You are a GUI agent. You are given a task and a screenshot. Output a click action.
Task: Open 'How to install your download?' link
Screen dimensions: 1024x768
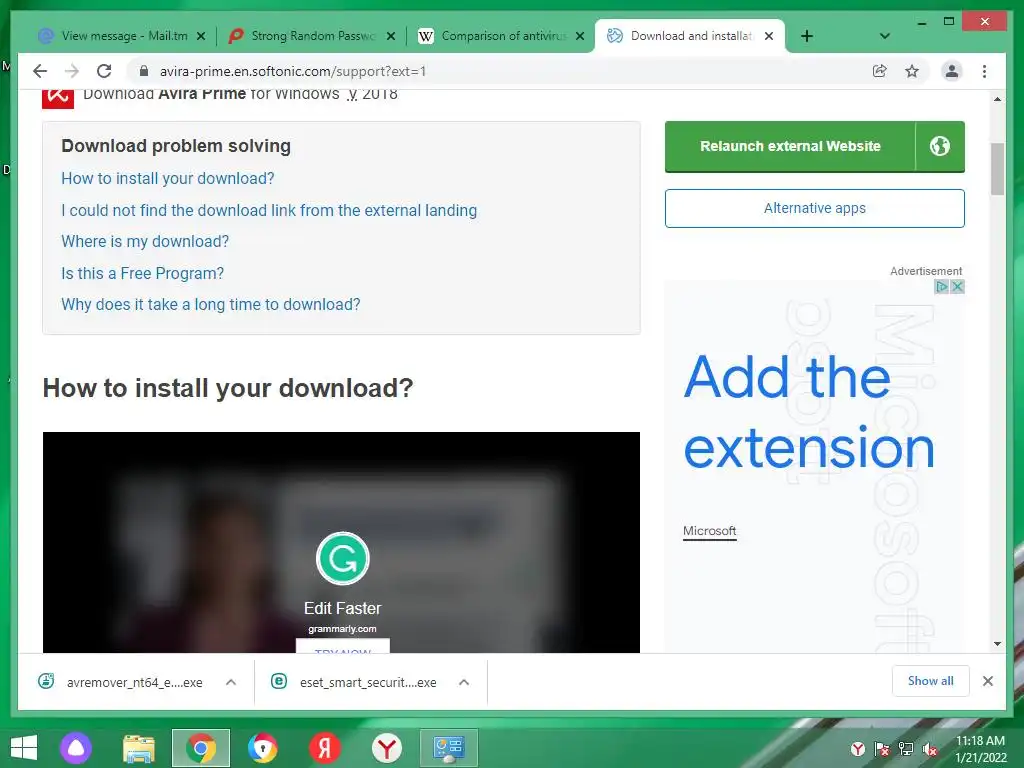168,178
